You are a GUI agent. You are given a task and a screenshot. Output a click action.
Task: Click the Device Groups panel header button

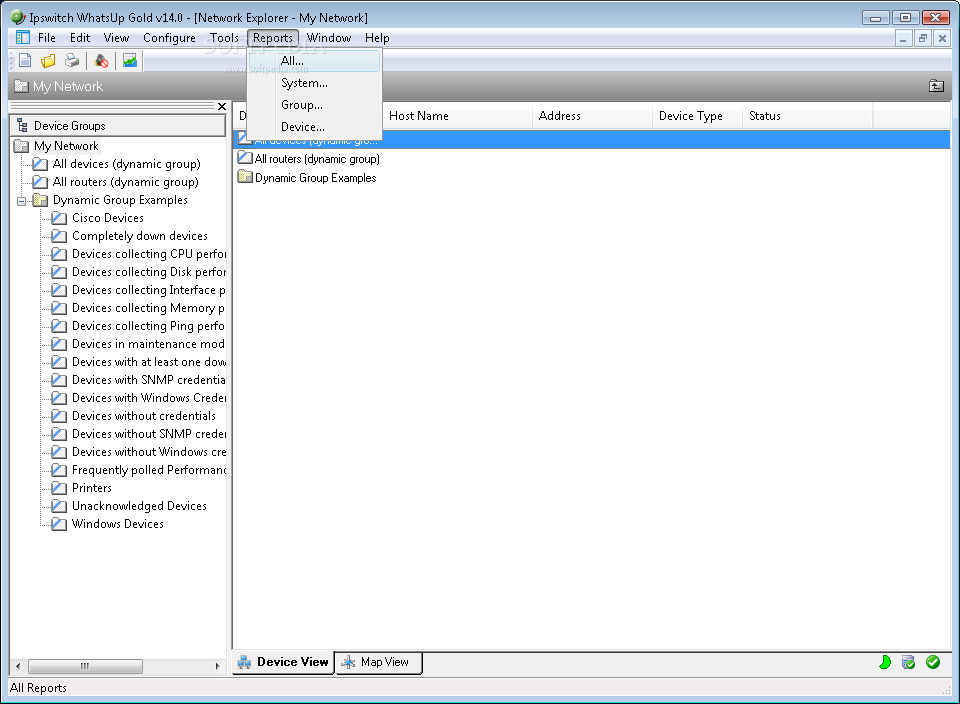pyautogui.click(x=118, y=125)
